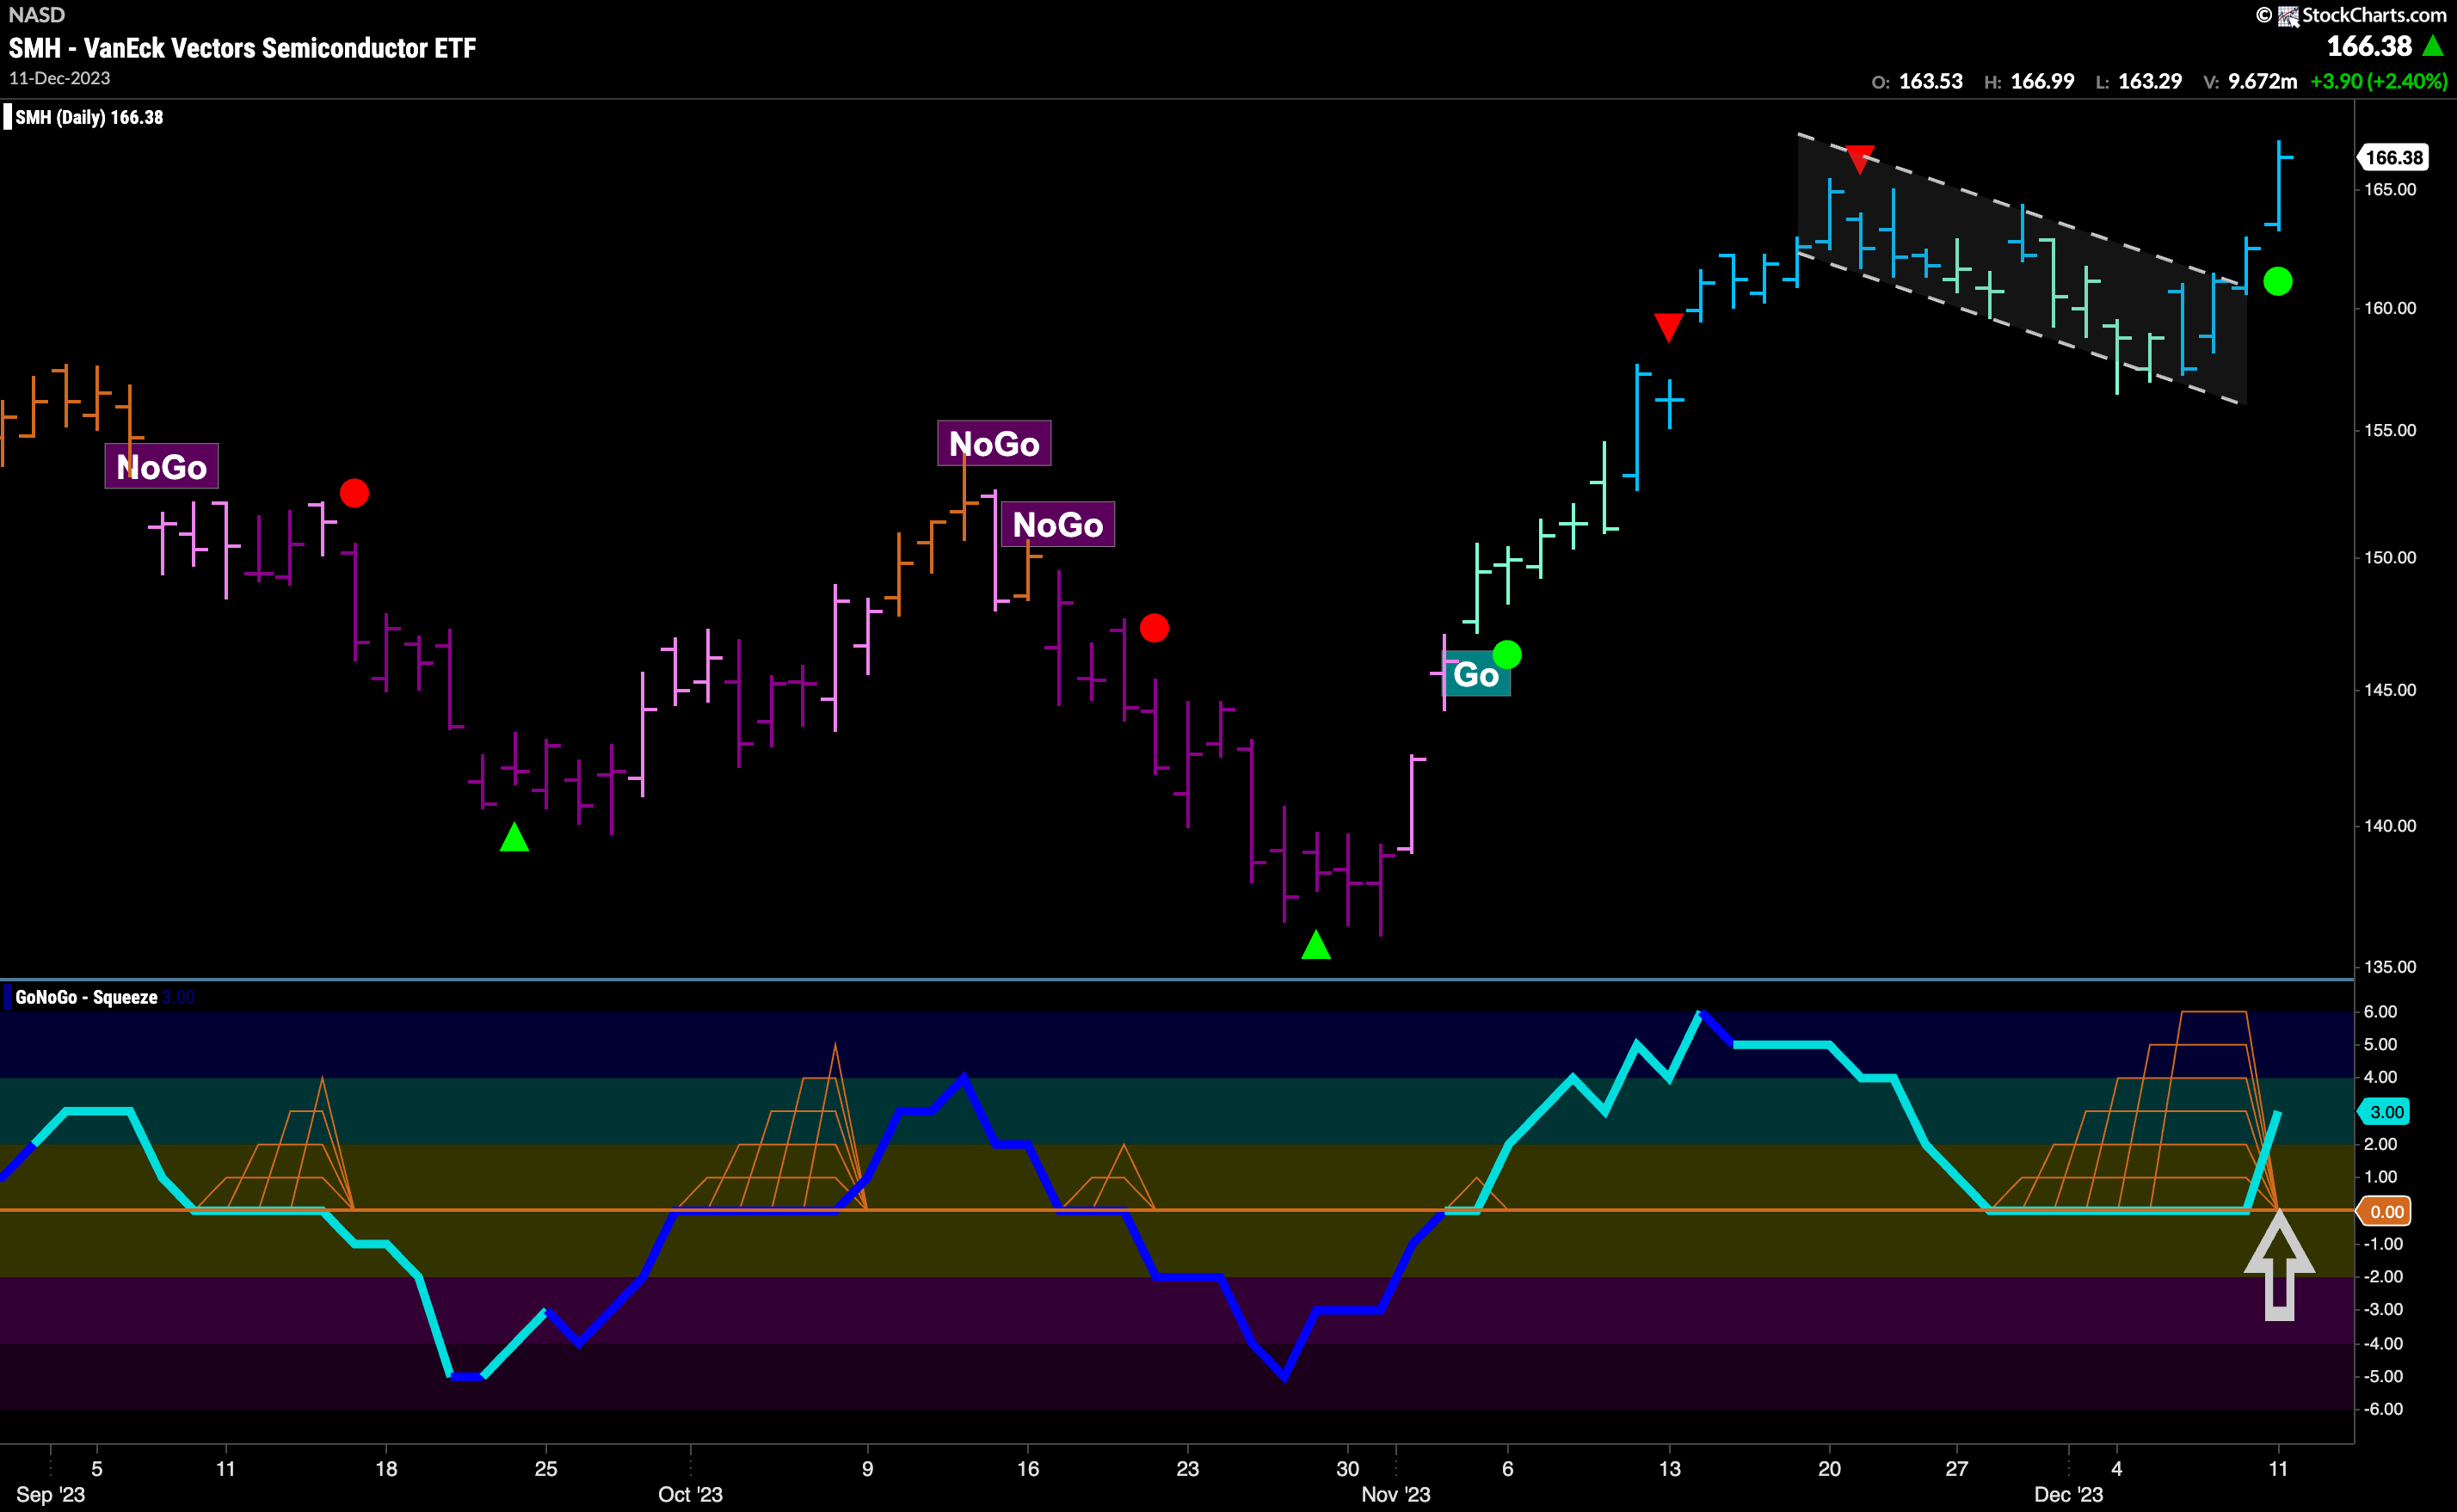Click the 30 date tick on the time axis

[1348, 1468]
